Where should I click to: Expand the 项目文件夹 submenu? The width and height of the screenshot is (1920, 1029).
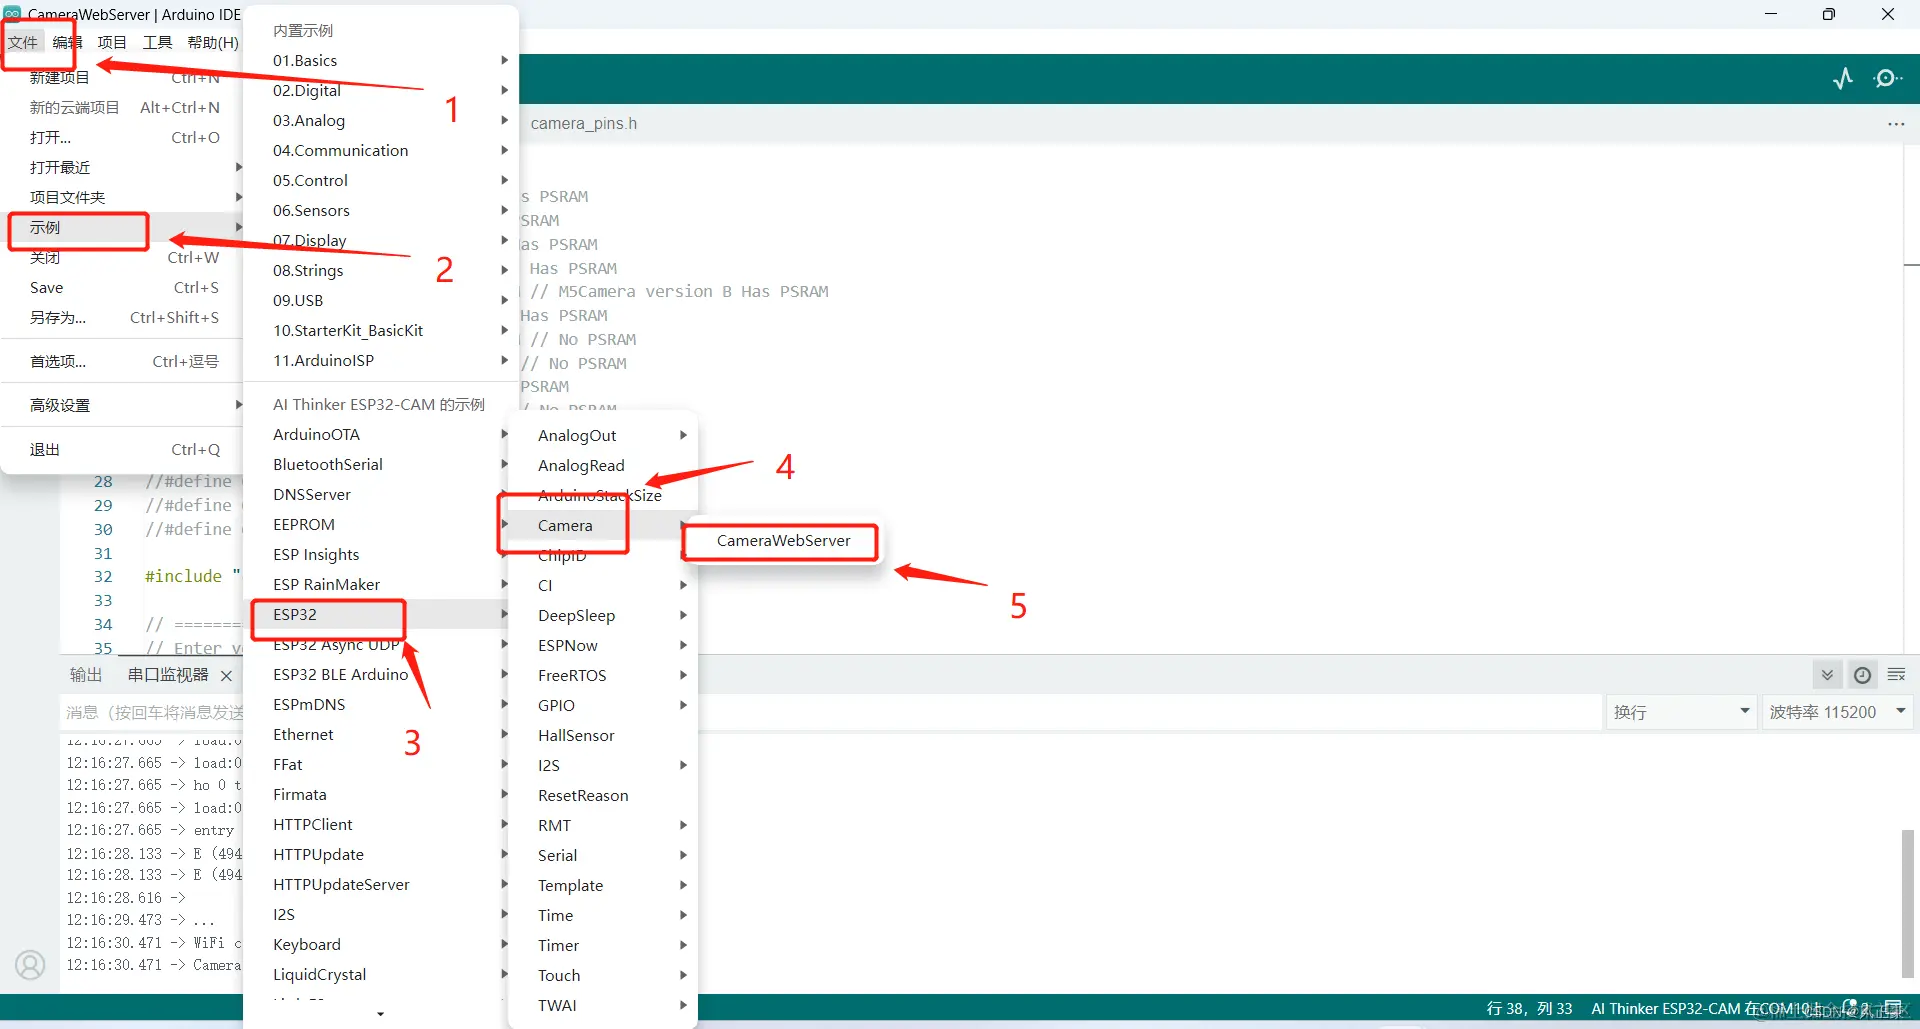[123, 197]
